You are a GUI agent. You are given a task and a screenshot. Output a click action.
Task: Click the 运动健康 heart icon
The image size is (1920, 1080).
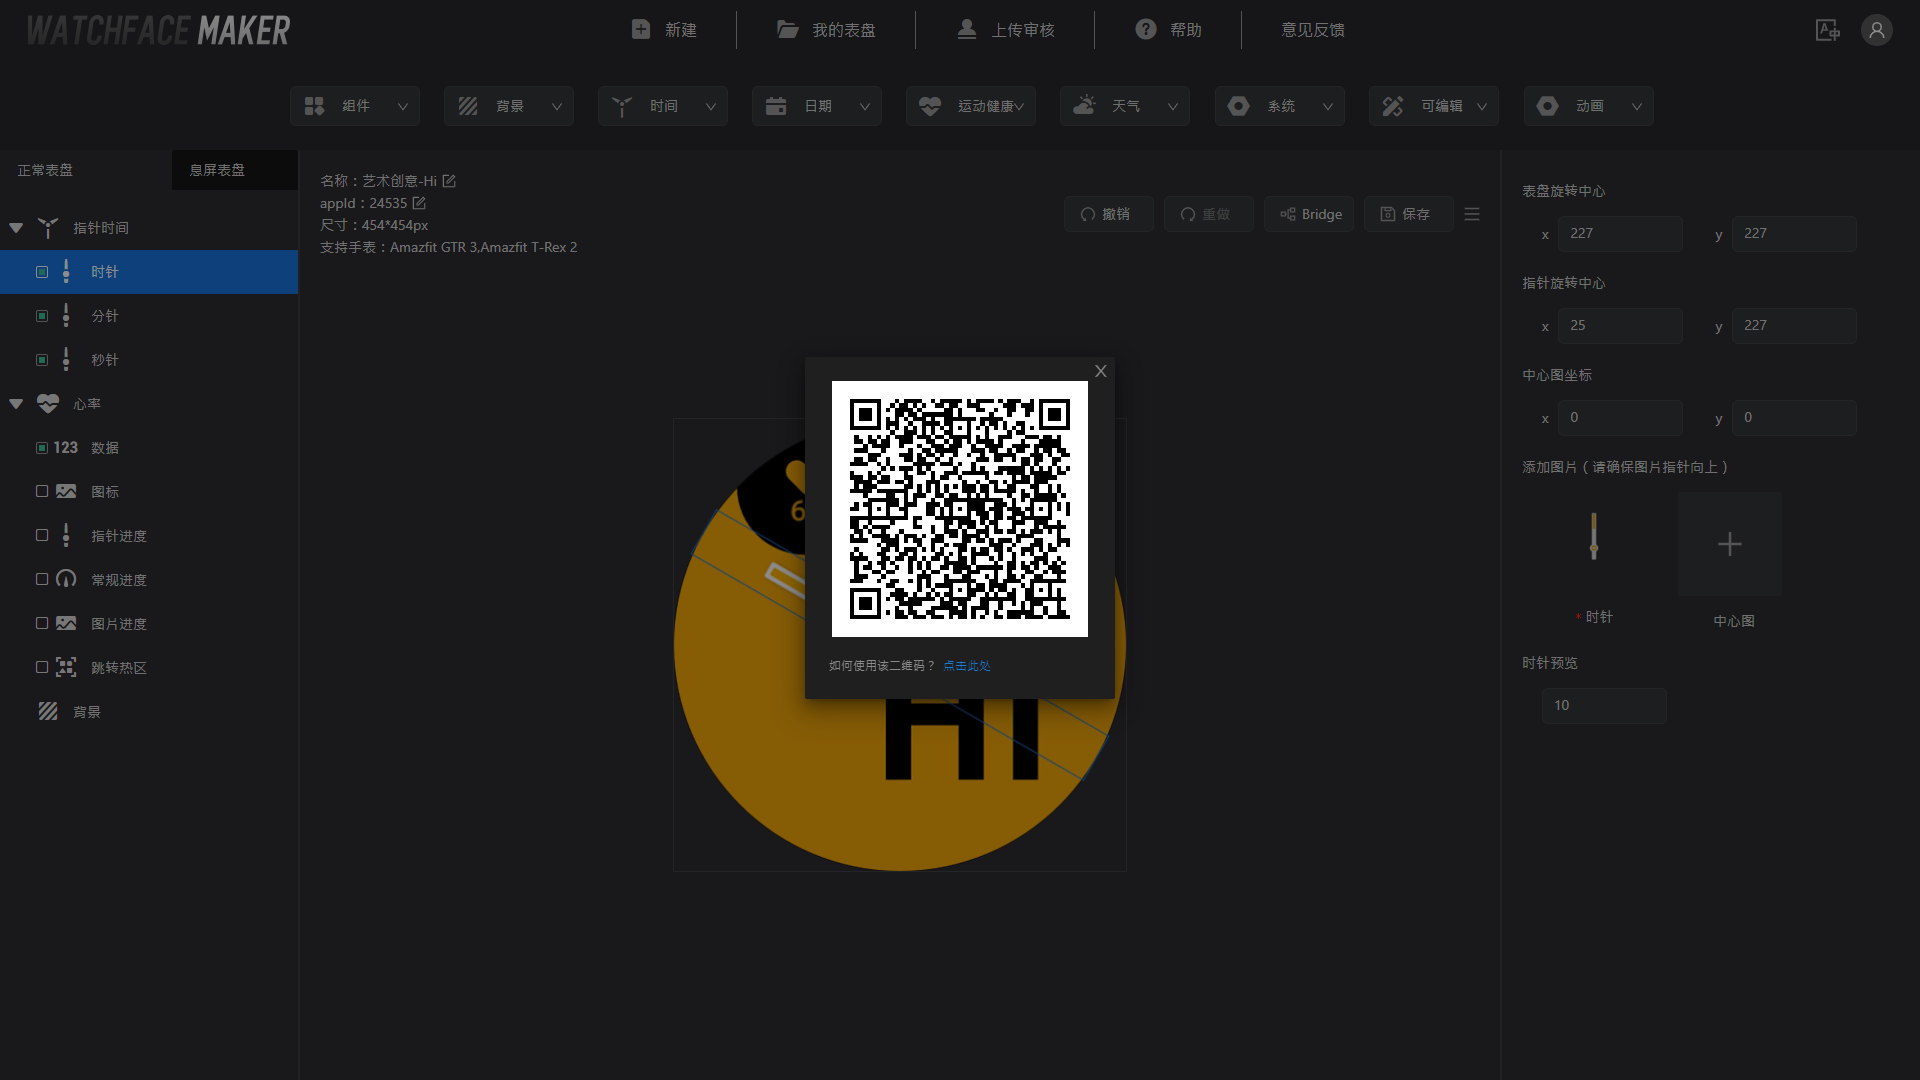(x=930, y=106)
